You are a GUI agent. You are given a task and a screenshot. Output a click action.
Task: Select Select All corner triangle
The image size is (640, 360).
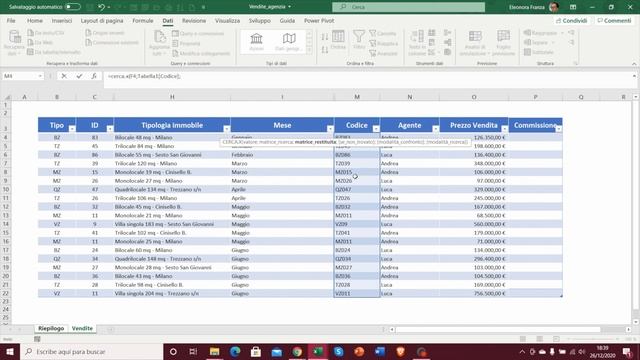(x=7, y=97)
